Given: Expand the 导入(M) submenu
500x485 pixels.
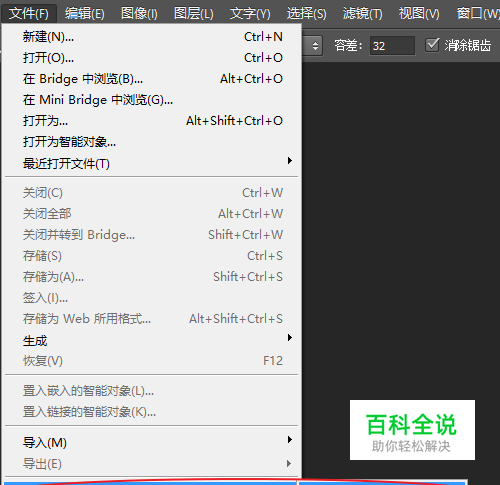Looking at the screenshot, I should pyautogui.click(x=152, y=442).
